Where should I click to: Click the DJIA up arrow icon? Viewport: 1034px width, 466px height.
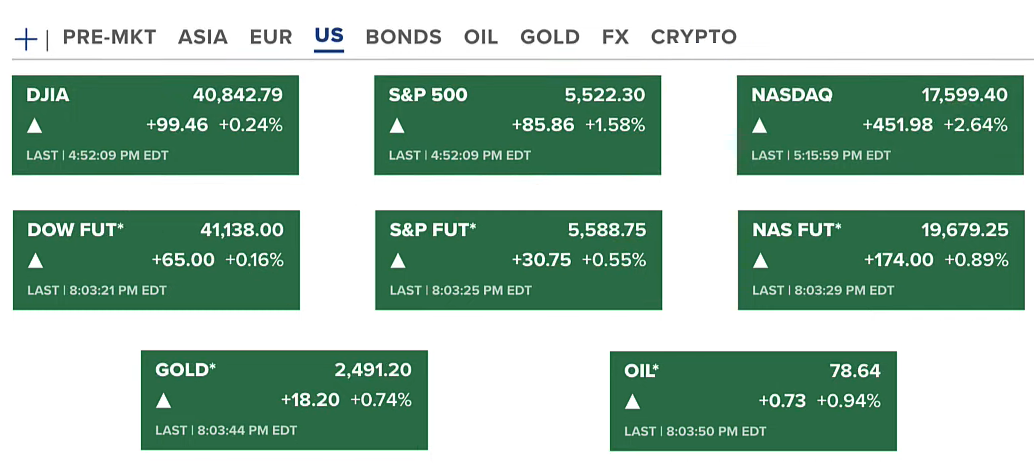click(x=35, y=126)
